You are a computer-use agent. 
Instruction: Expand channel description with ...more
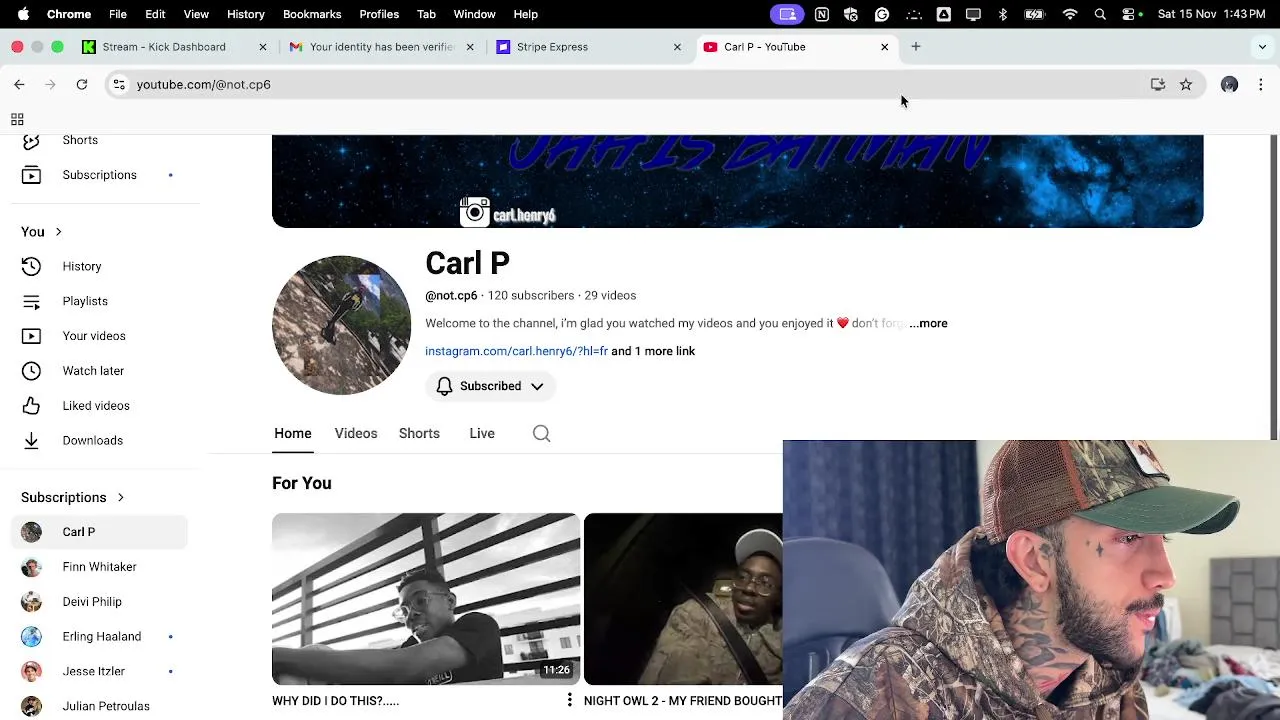coord(929,324)
